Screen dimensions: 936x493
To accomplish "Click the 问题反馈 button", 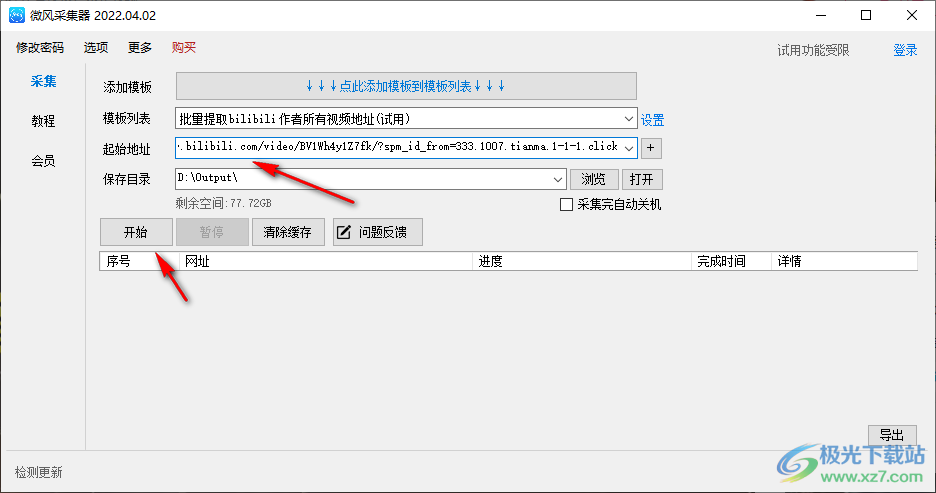I will tap(378, 232).
